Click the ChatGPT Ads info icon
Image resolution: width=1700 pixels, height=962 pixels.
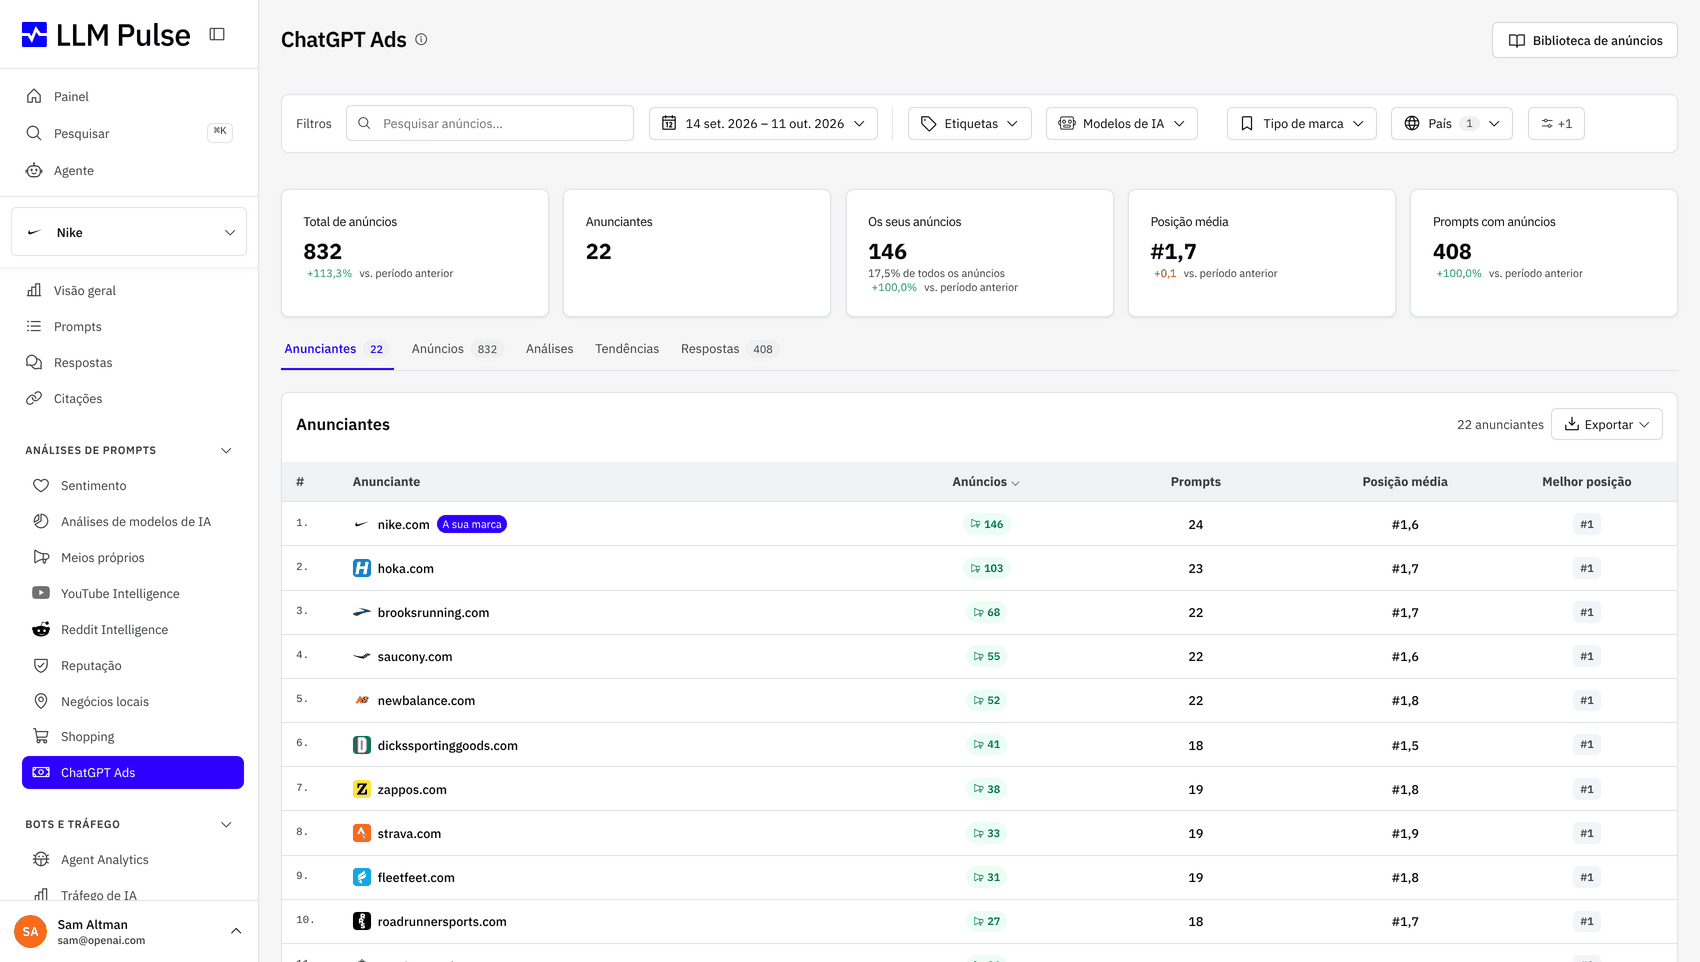pos(421,40)
